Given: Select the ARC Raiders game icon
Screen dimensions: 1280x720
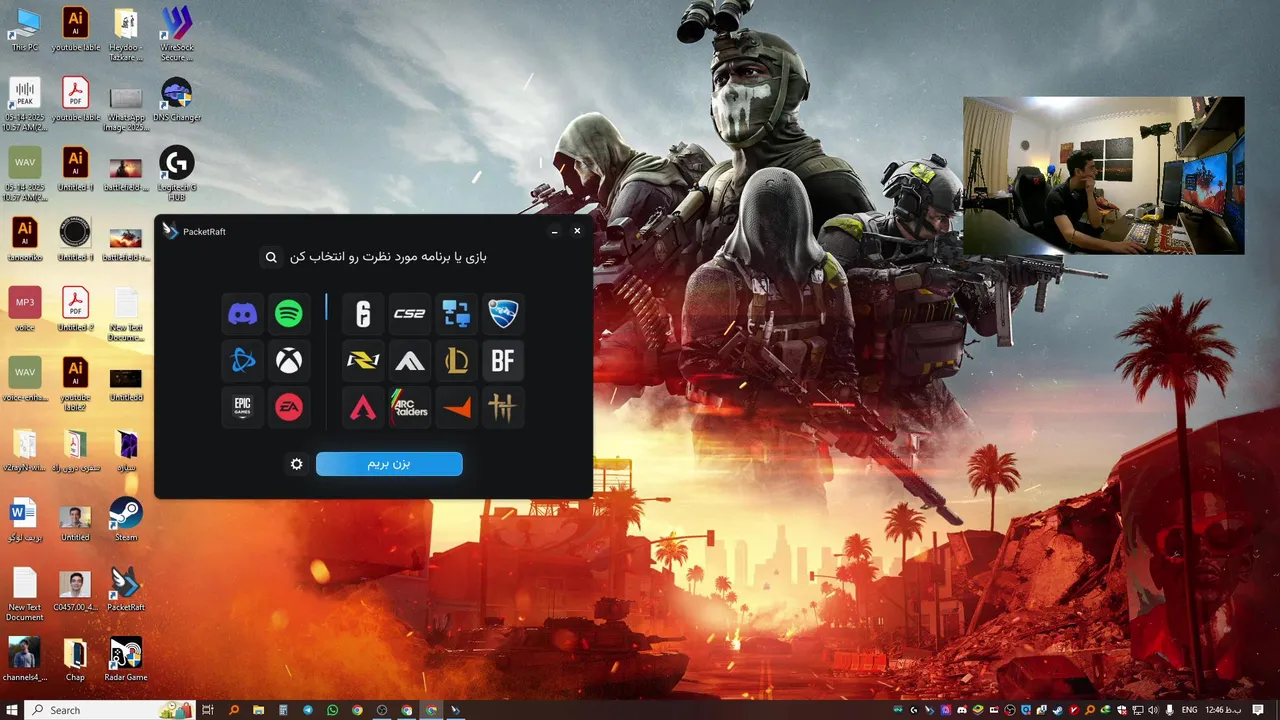Looking at the screenshot, I should tap(410, 407).
